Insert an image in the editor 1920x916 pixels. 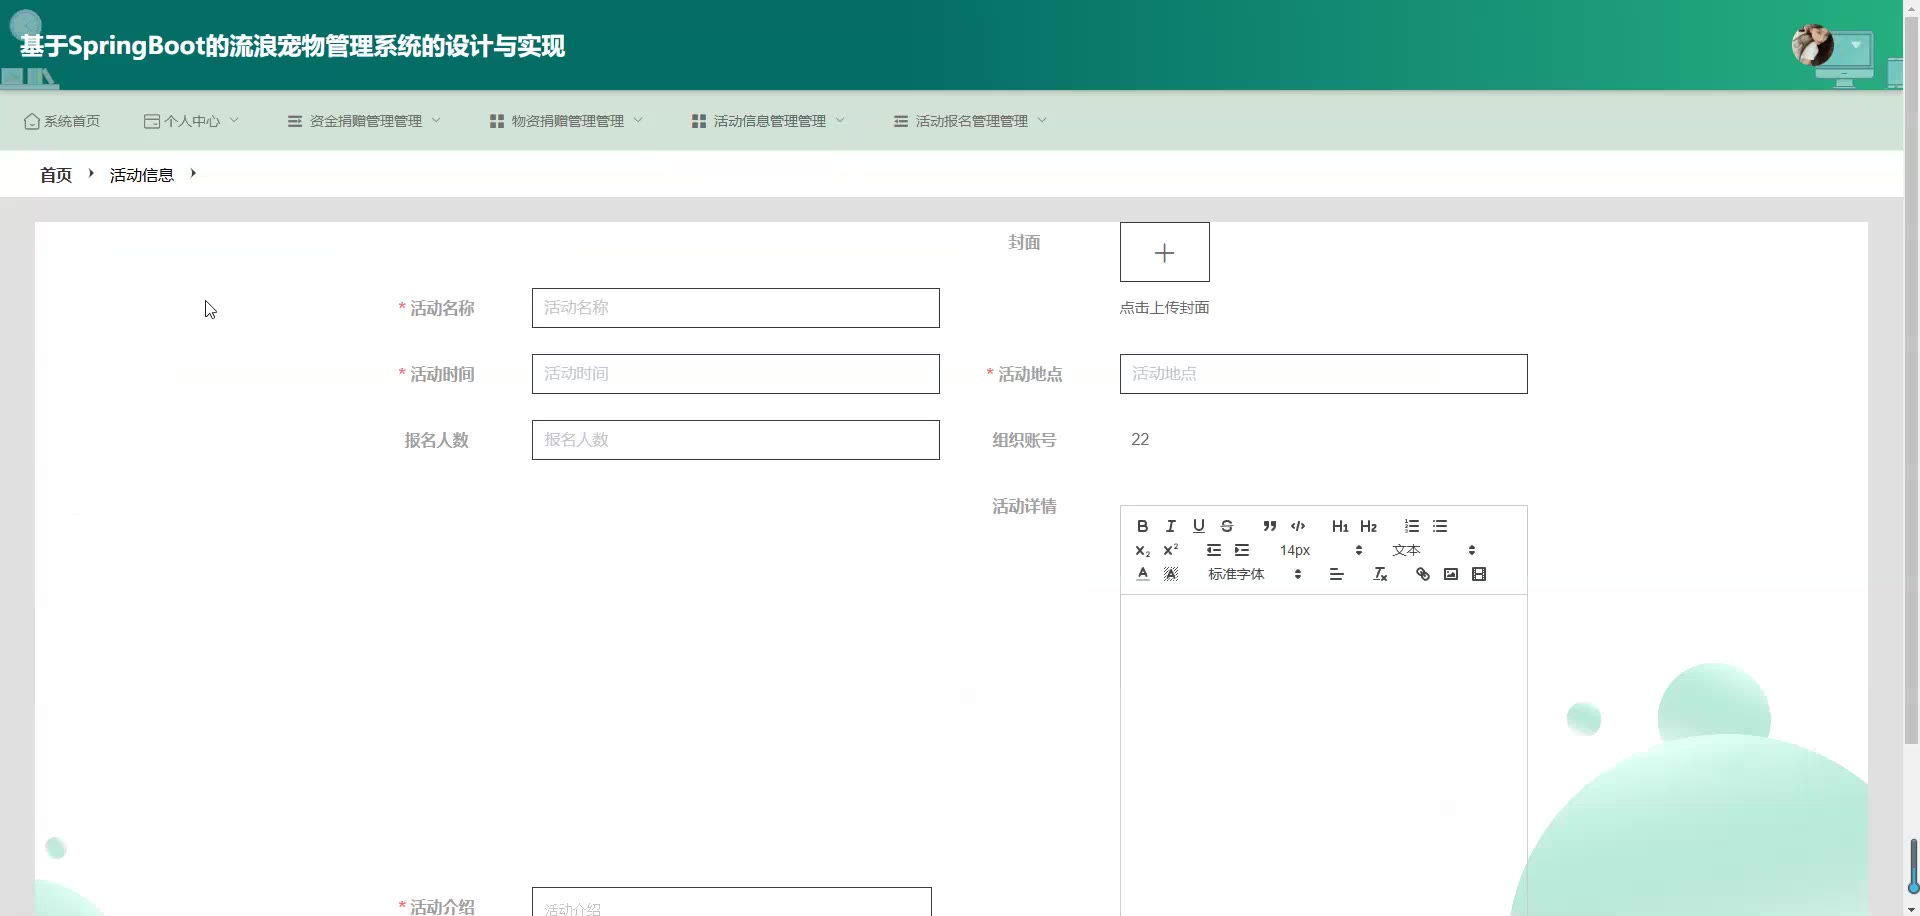click(x=1451, y=574)
